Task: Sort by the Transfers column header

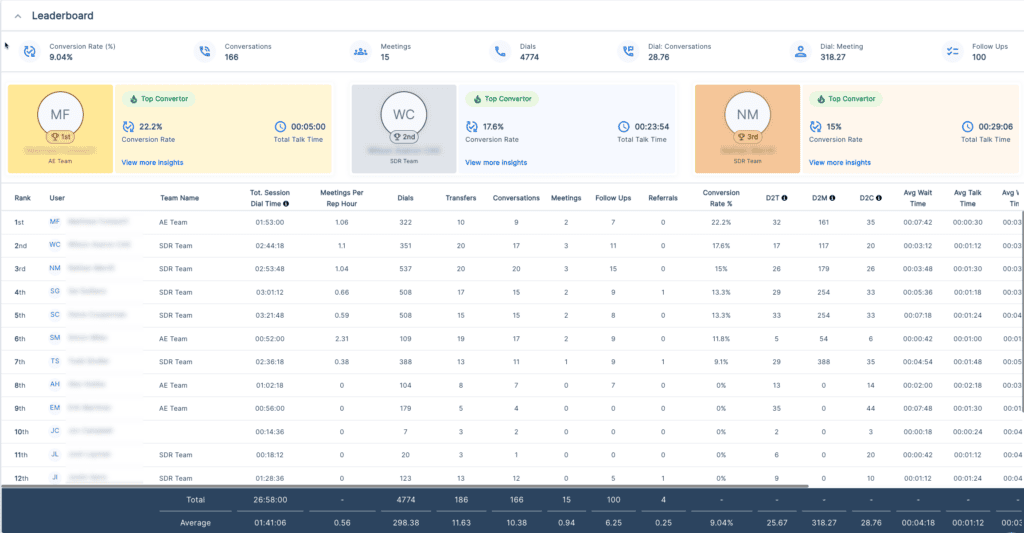Action: pos(461,198)
